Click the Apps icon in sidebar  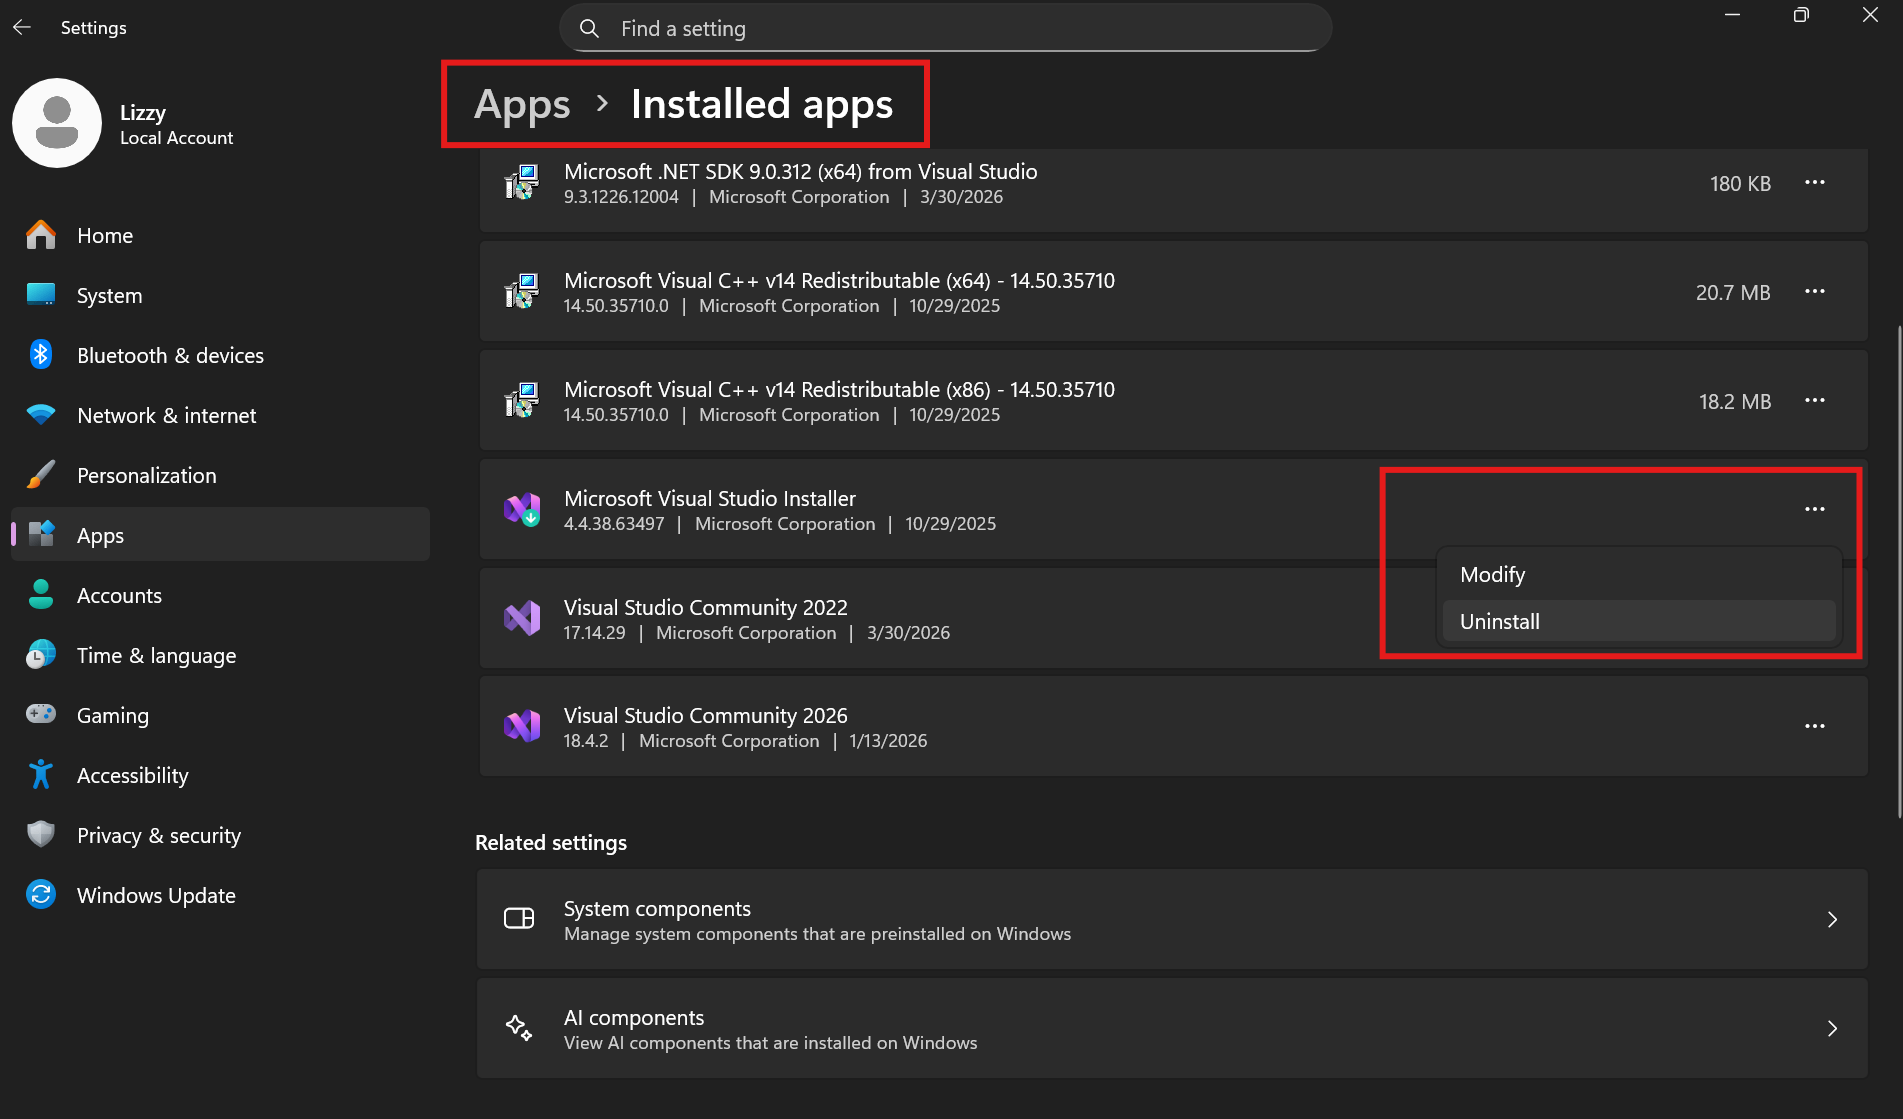(41, 535)
